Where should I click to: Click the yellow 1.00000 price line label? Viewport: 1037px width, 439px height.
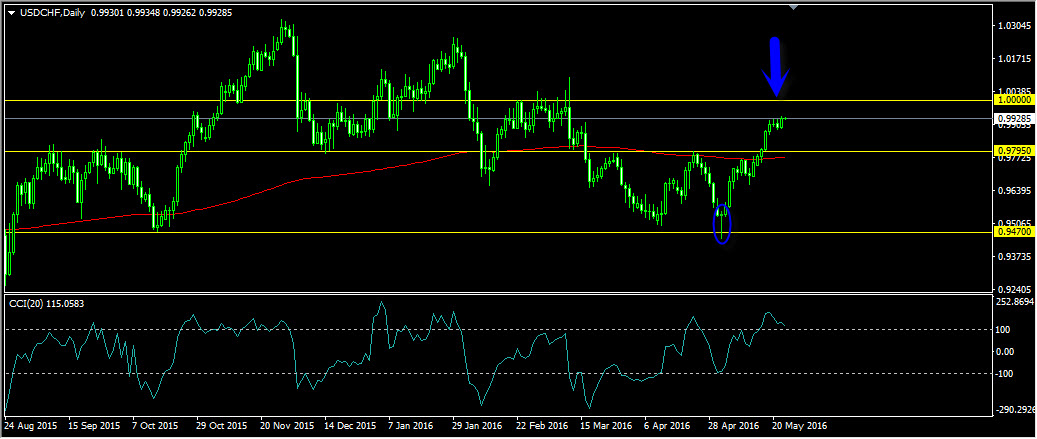click(1013, 100)
